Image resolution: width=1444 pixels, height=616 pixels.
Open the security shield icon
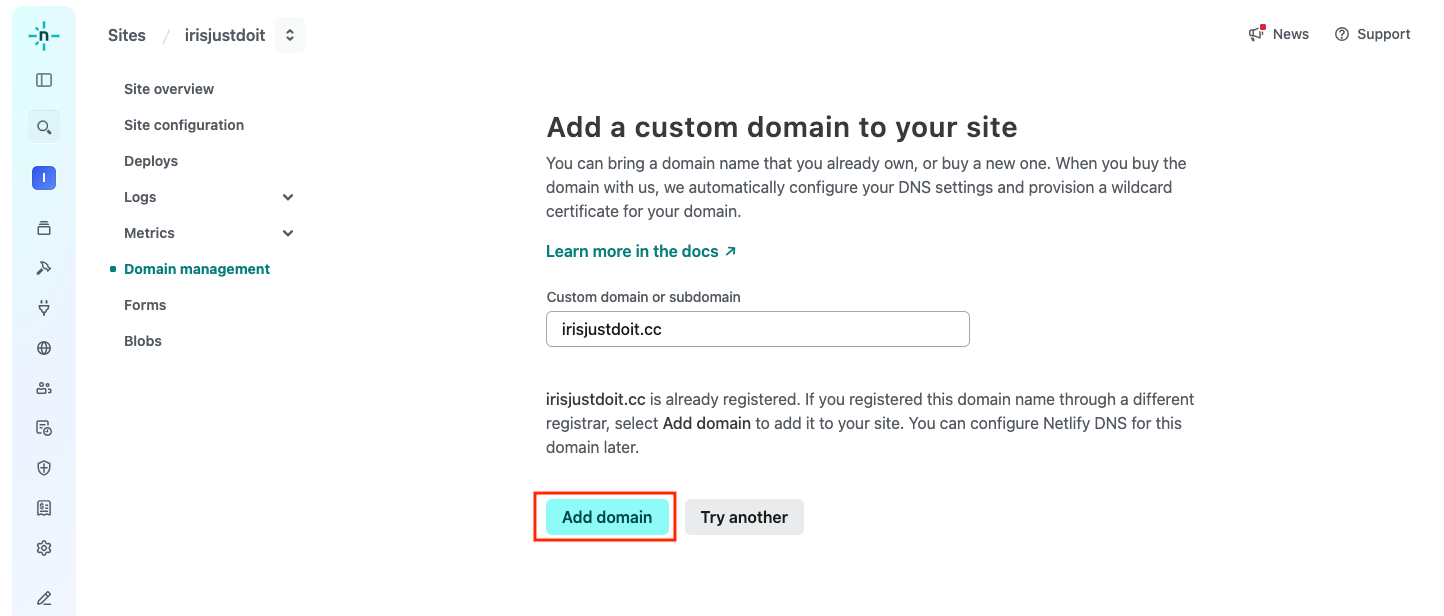44,468
